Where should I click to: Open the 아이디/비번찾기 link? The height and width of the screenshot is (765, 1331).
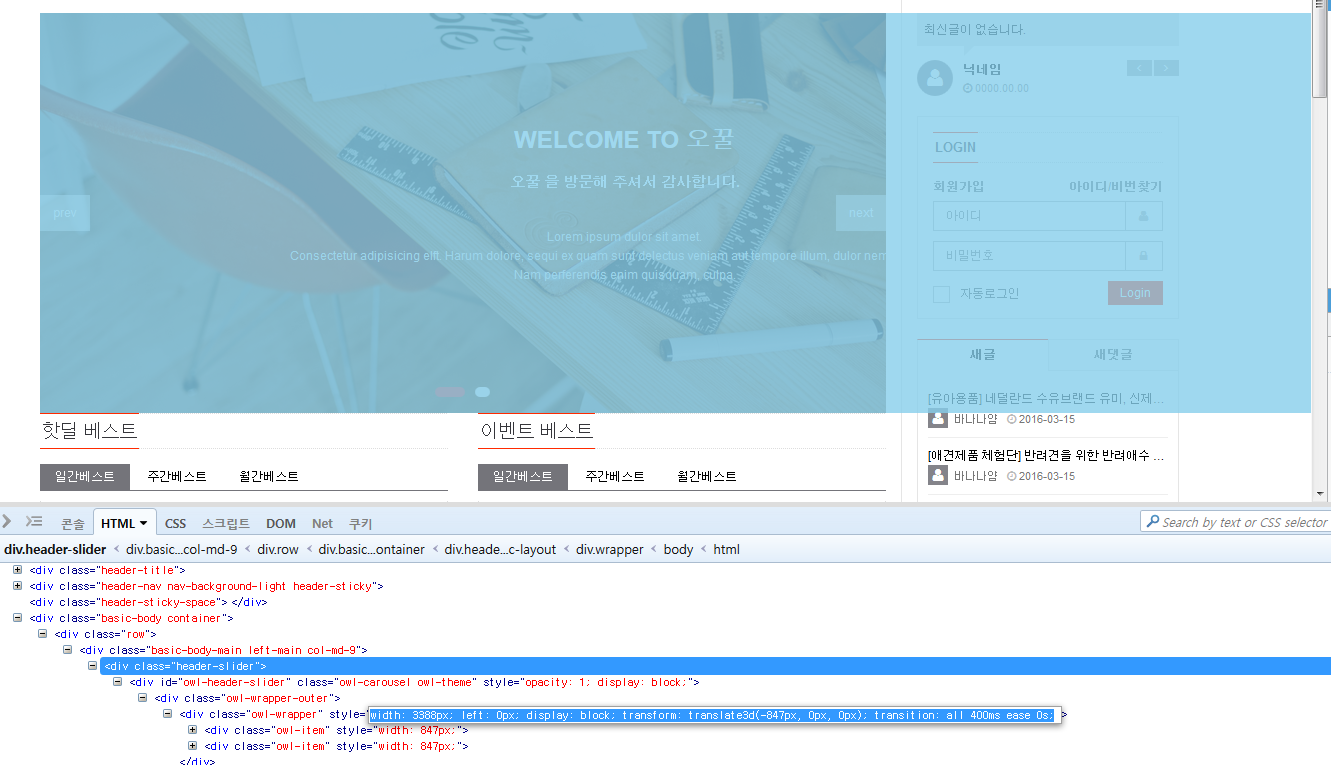(x=1116, y=186)
